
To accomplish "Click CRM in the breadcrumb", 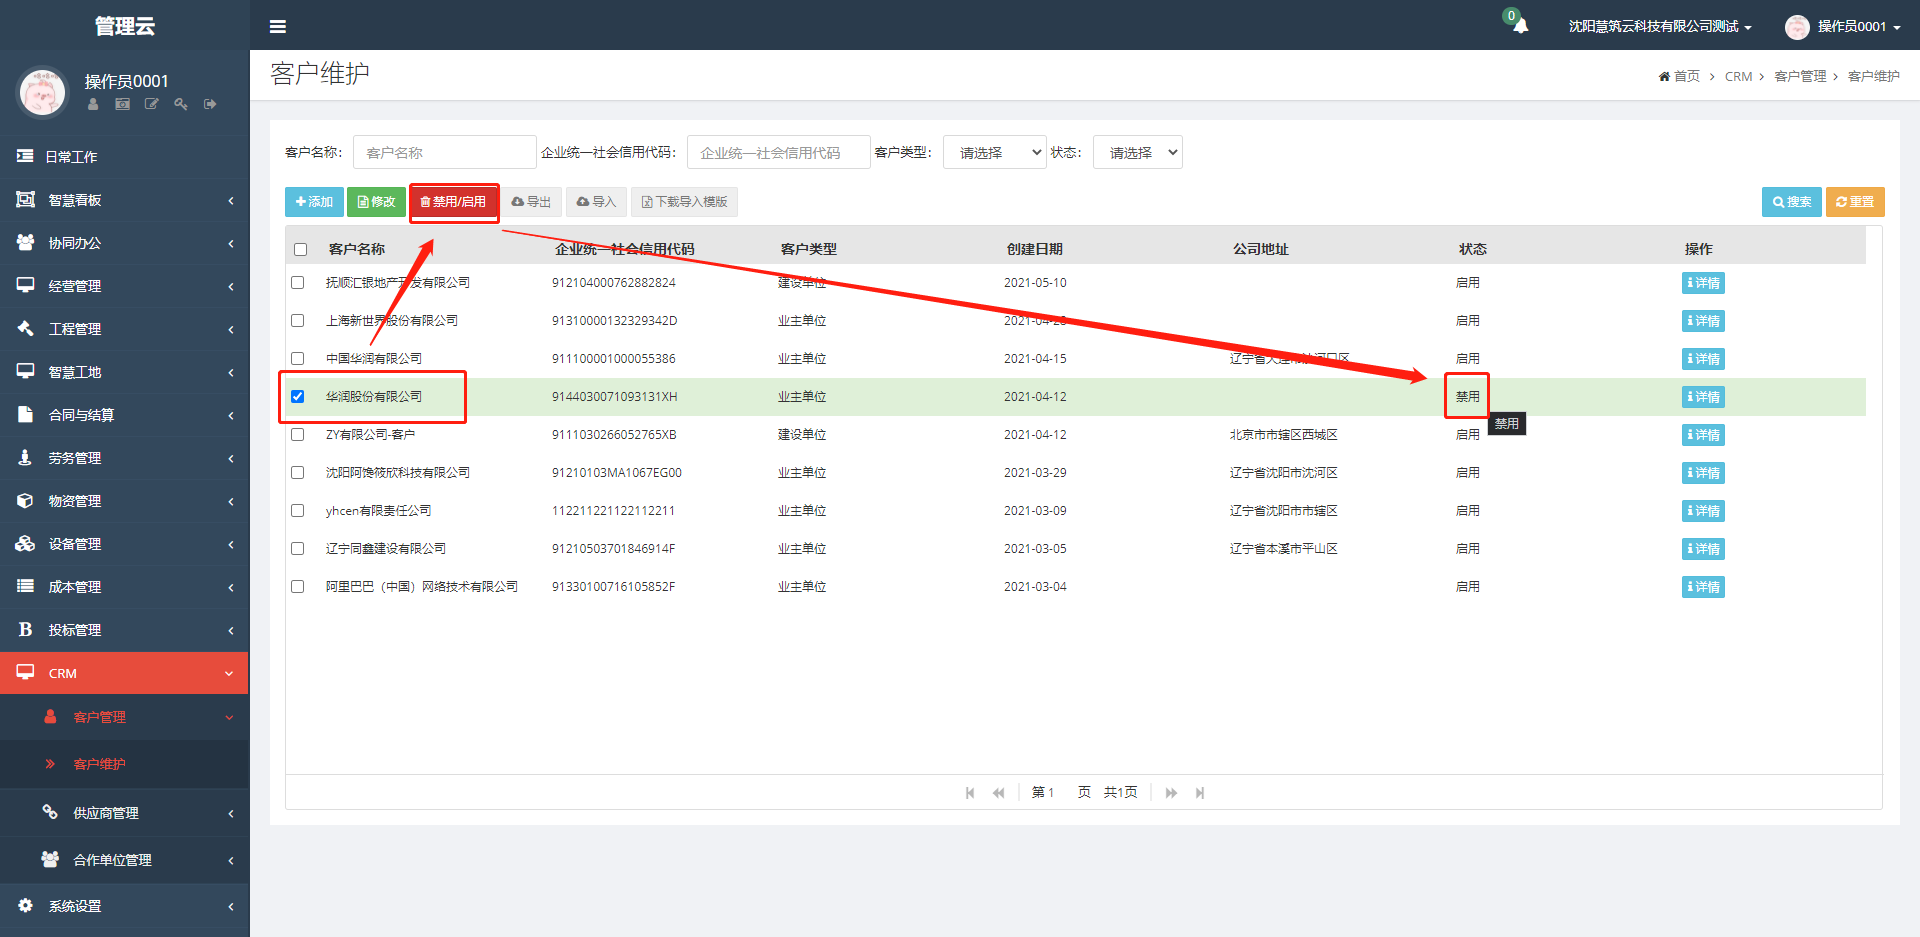I will pyautogui.click(x=1738, y=77).
